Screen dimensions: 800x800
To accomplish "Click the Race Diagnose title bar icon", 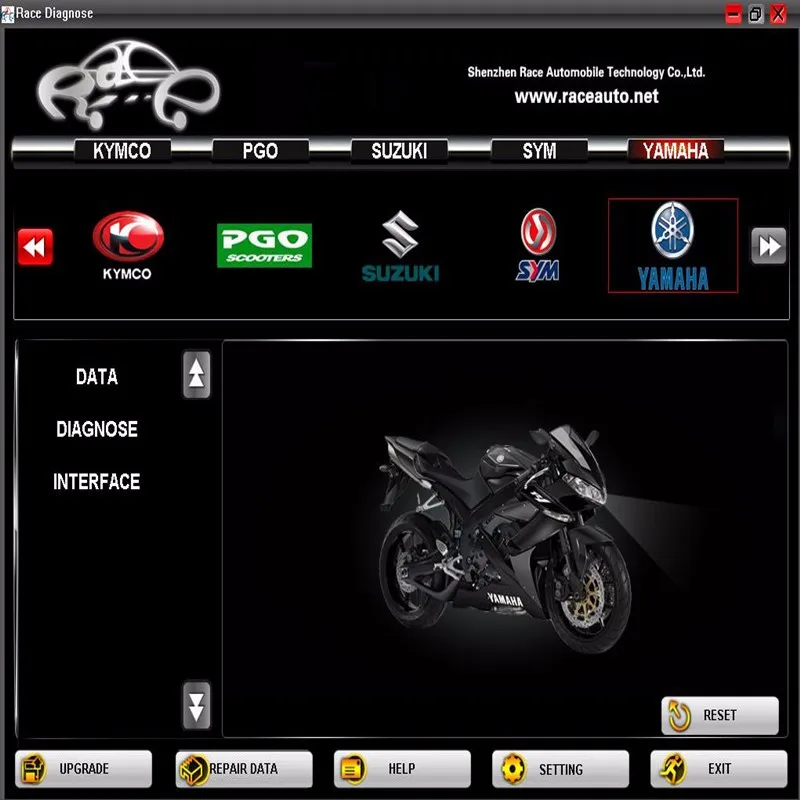I will 7,14.
